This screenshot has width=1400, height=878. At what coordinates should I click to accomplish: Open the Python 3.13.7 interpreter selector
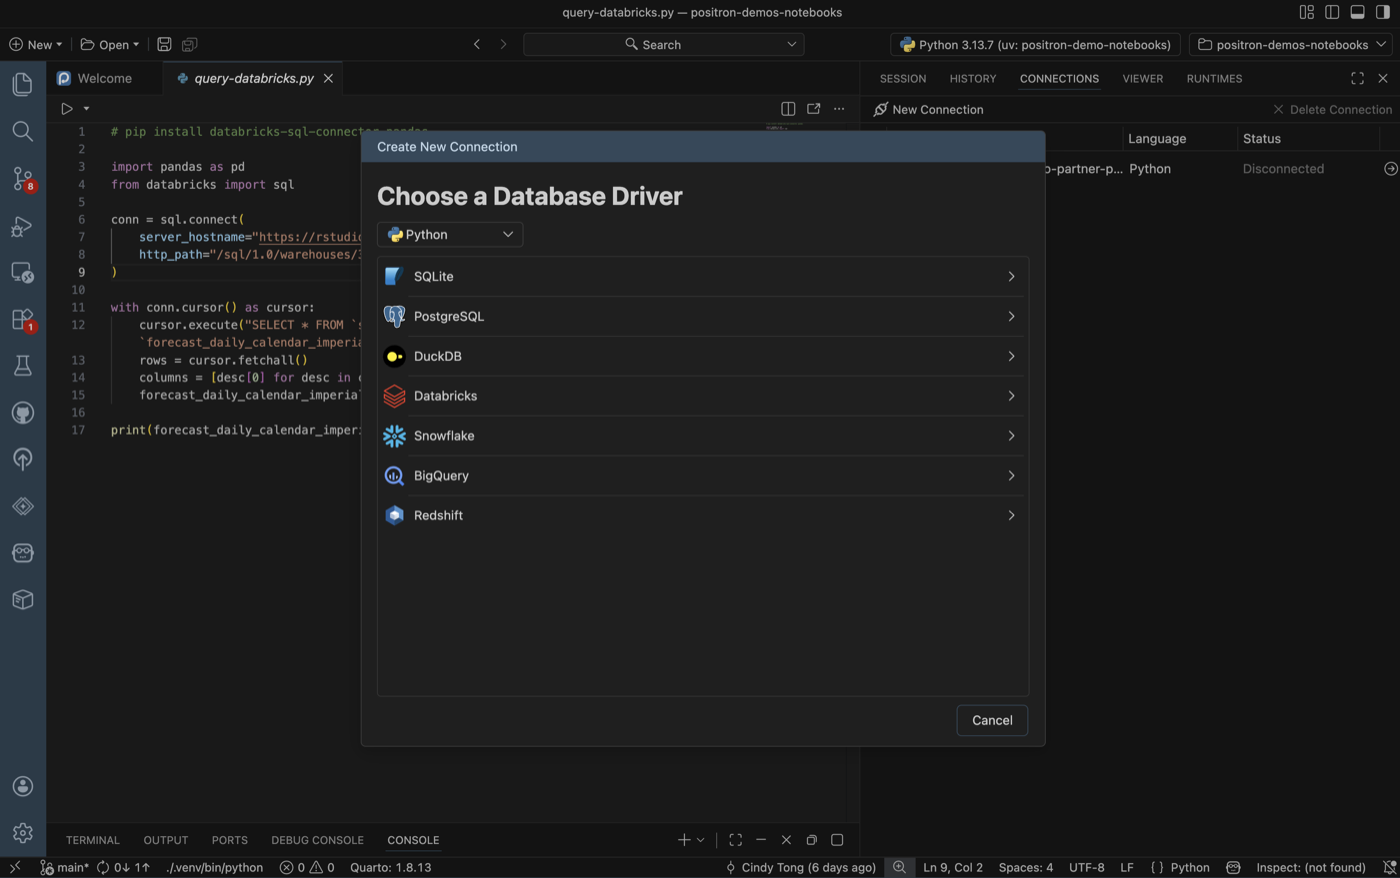[x=1035, y=44]
